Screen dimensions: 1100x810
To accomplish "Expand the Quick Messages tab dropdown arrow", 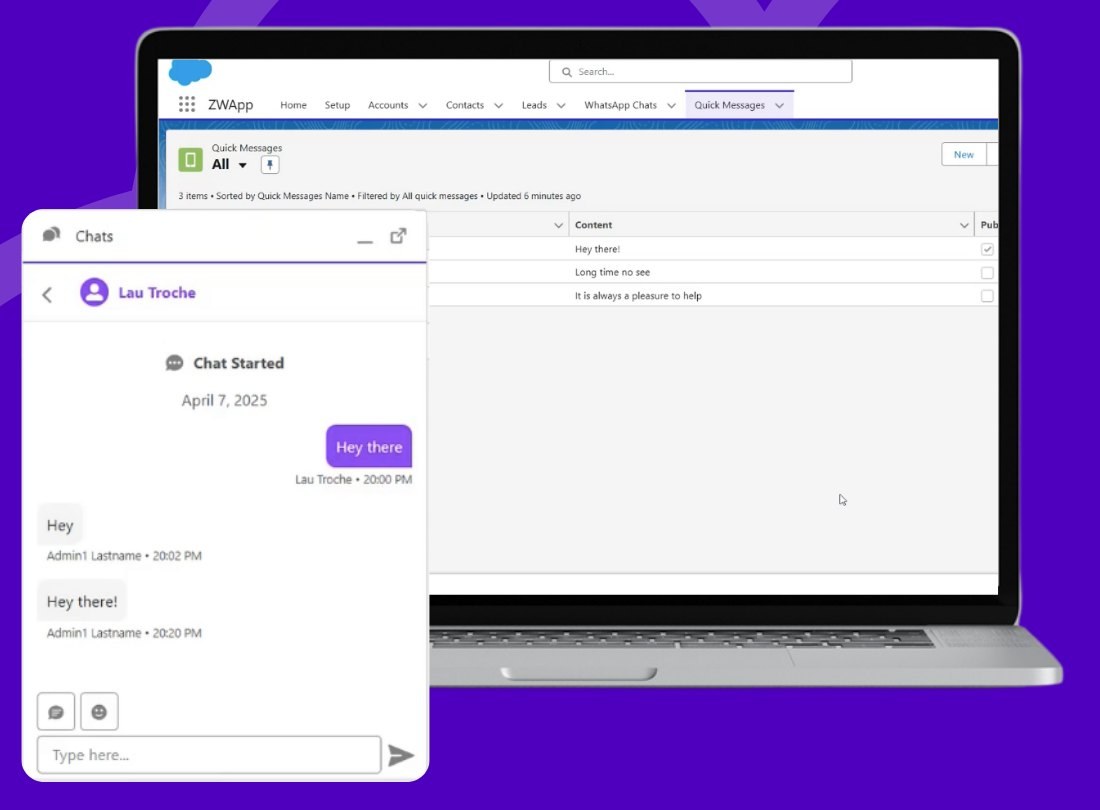I will click(x=779, y=106).
